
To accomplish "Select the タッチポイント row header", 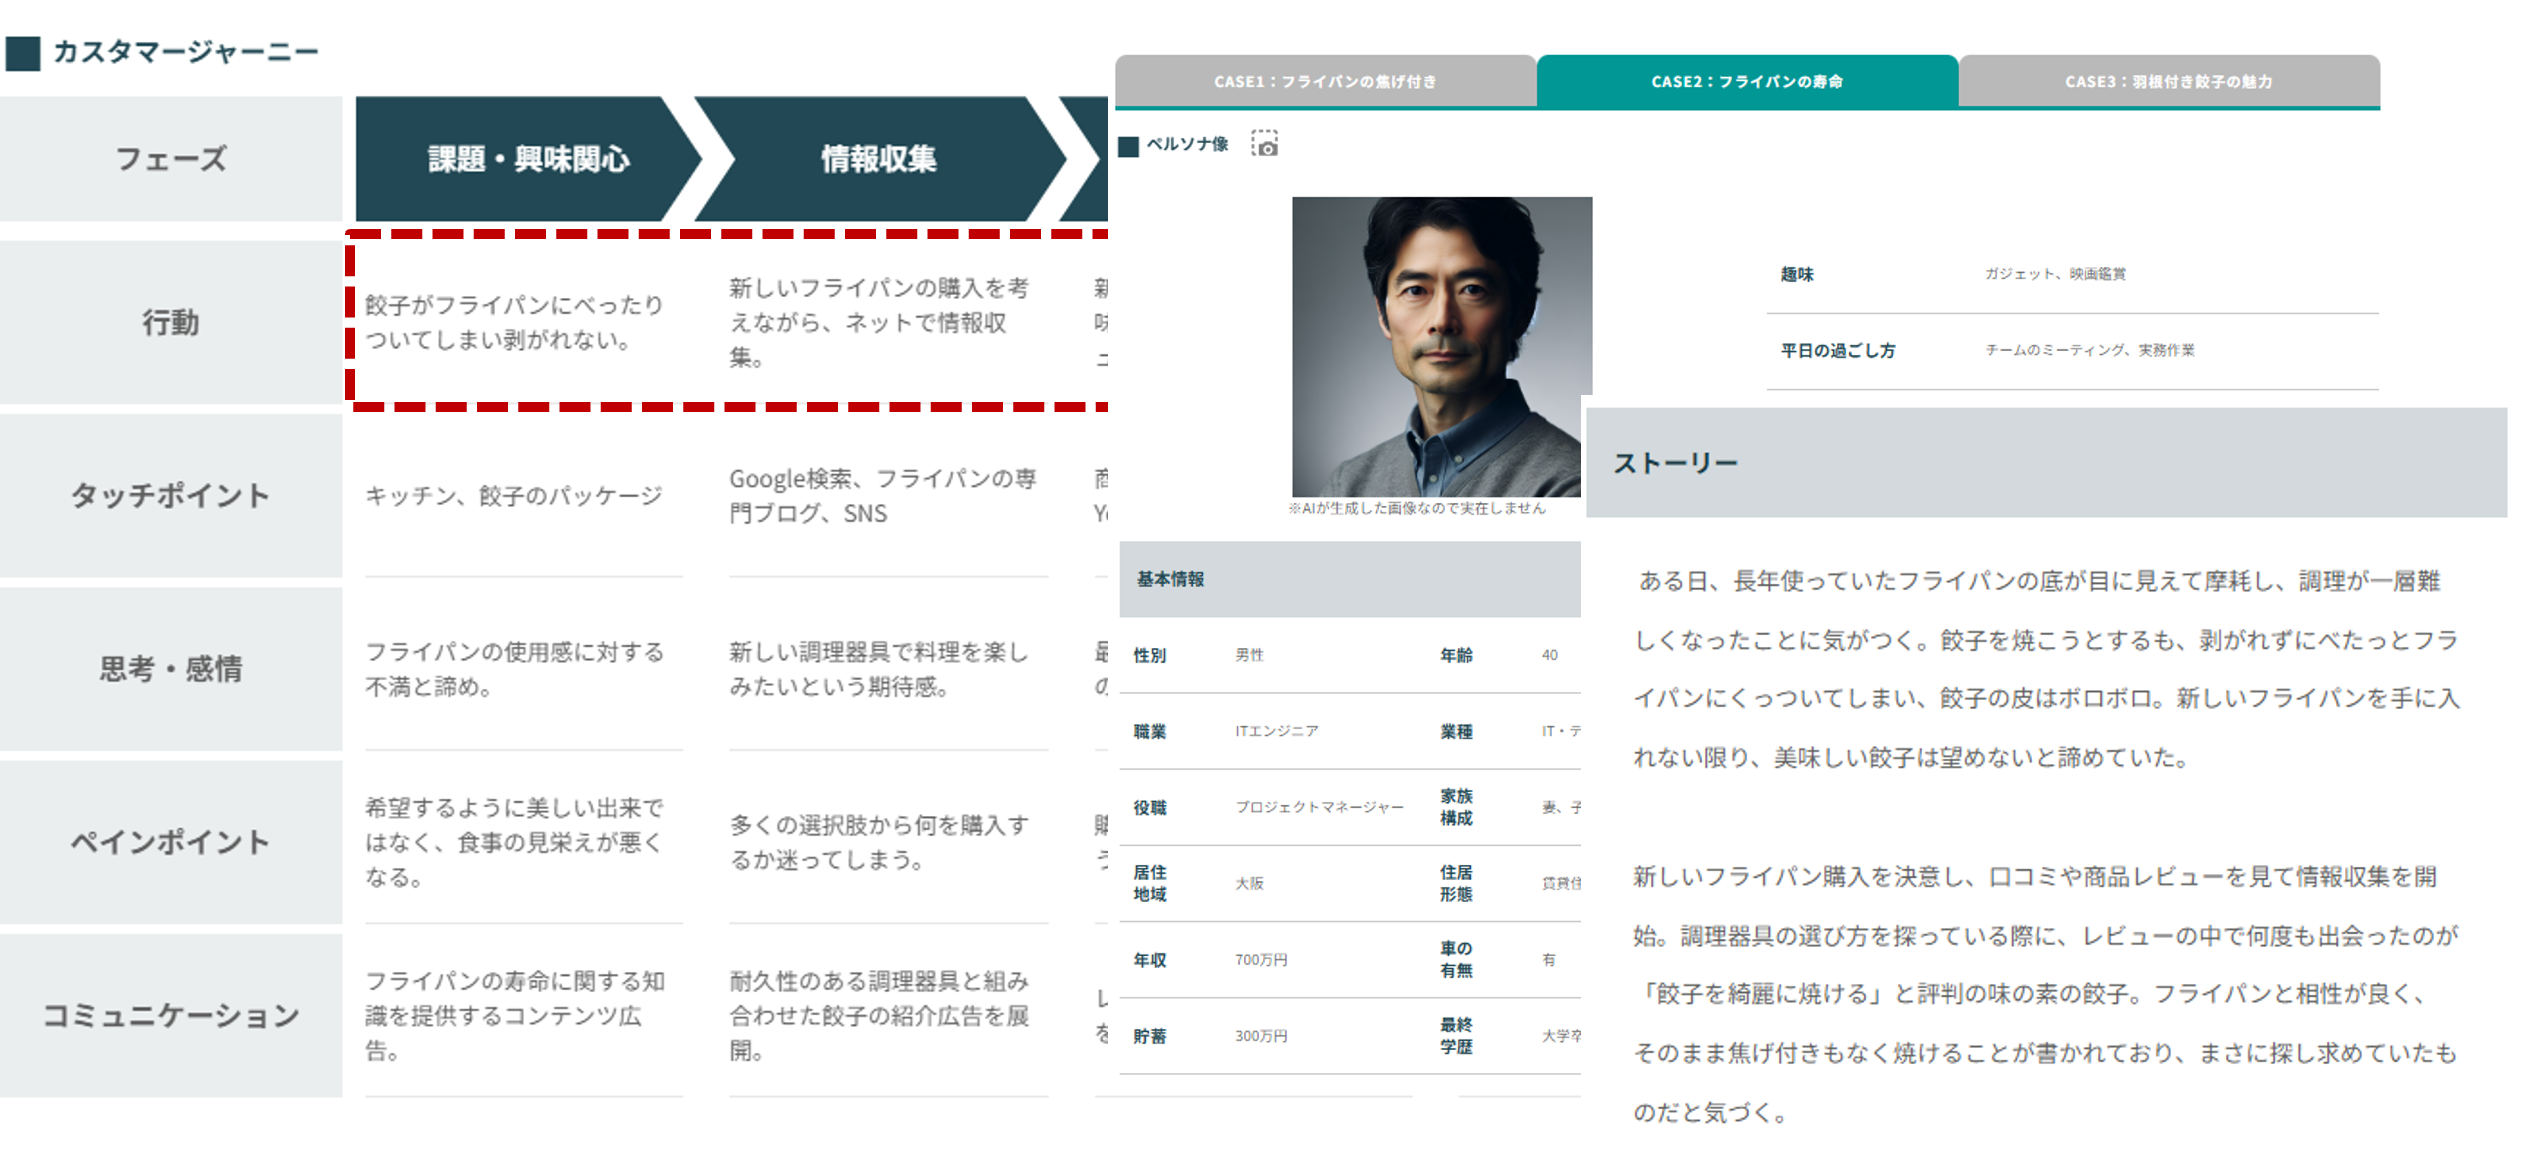I will pos(170,495).
